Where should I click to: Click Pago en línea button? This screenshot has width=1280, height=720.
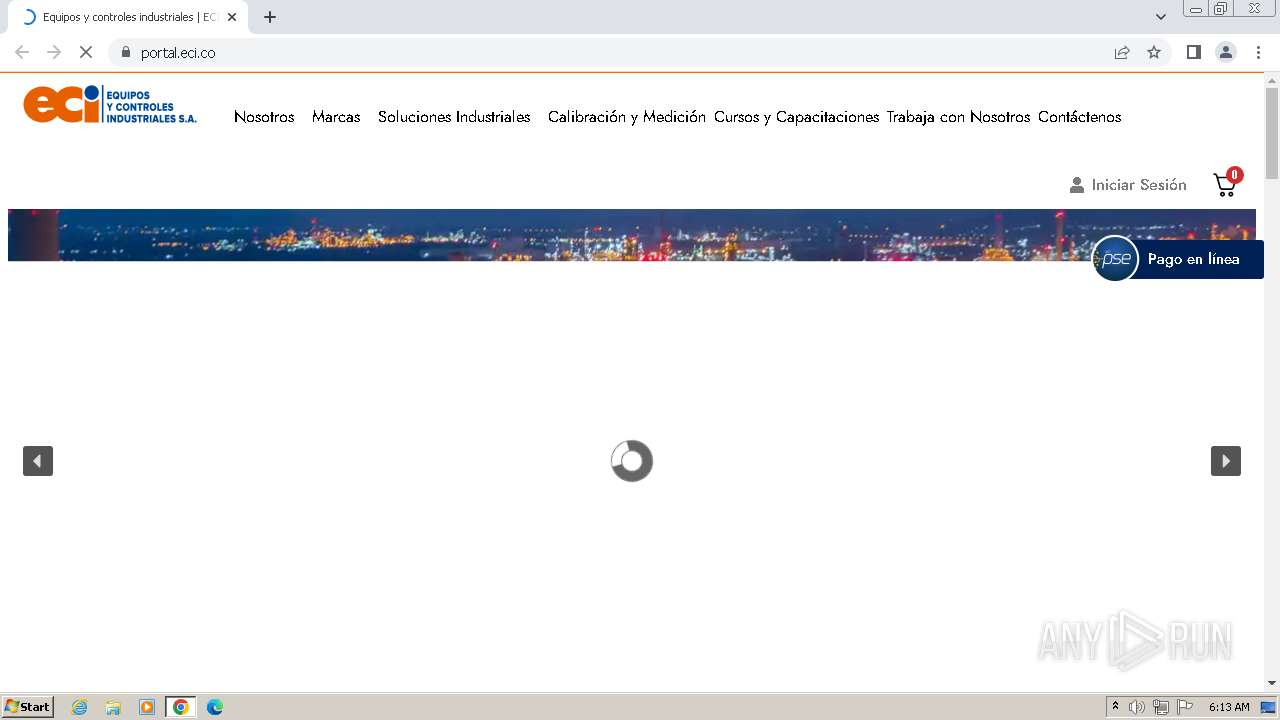point(1194,259)
